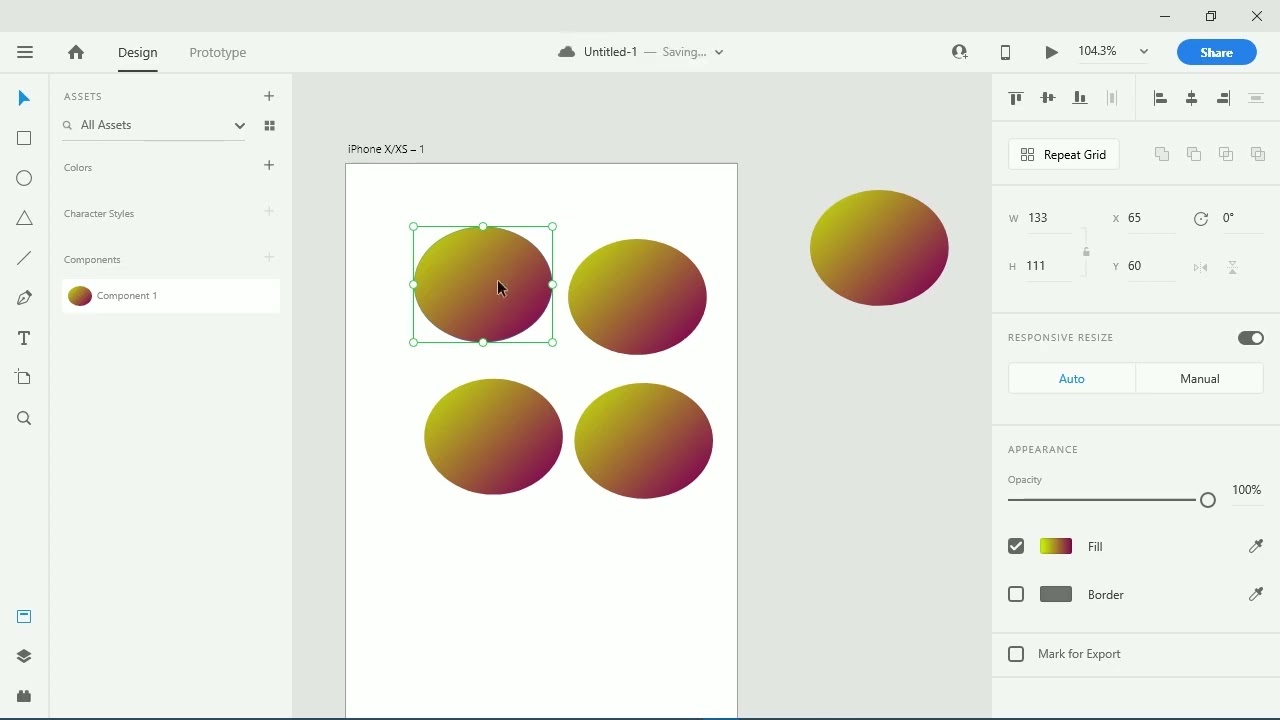The image size is (1280, 720).
Task: Add a new asset with top plus
Action: [269, 96]
